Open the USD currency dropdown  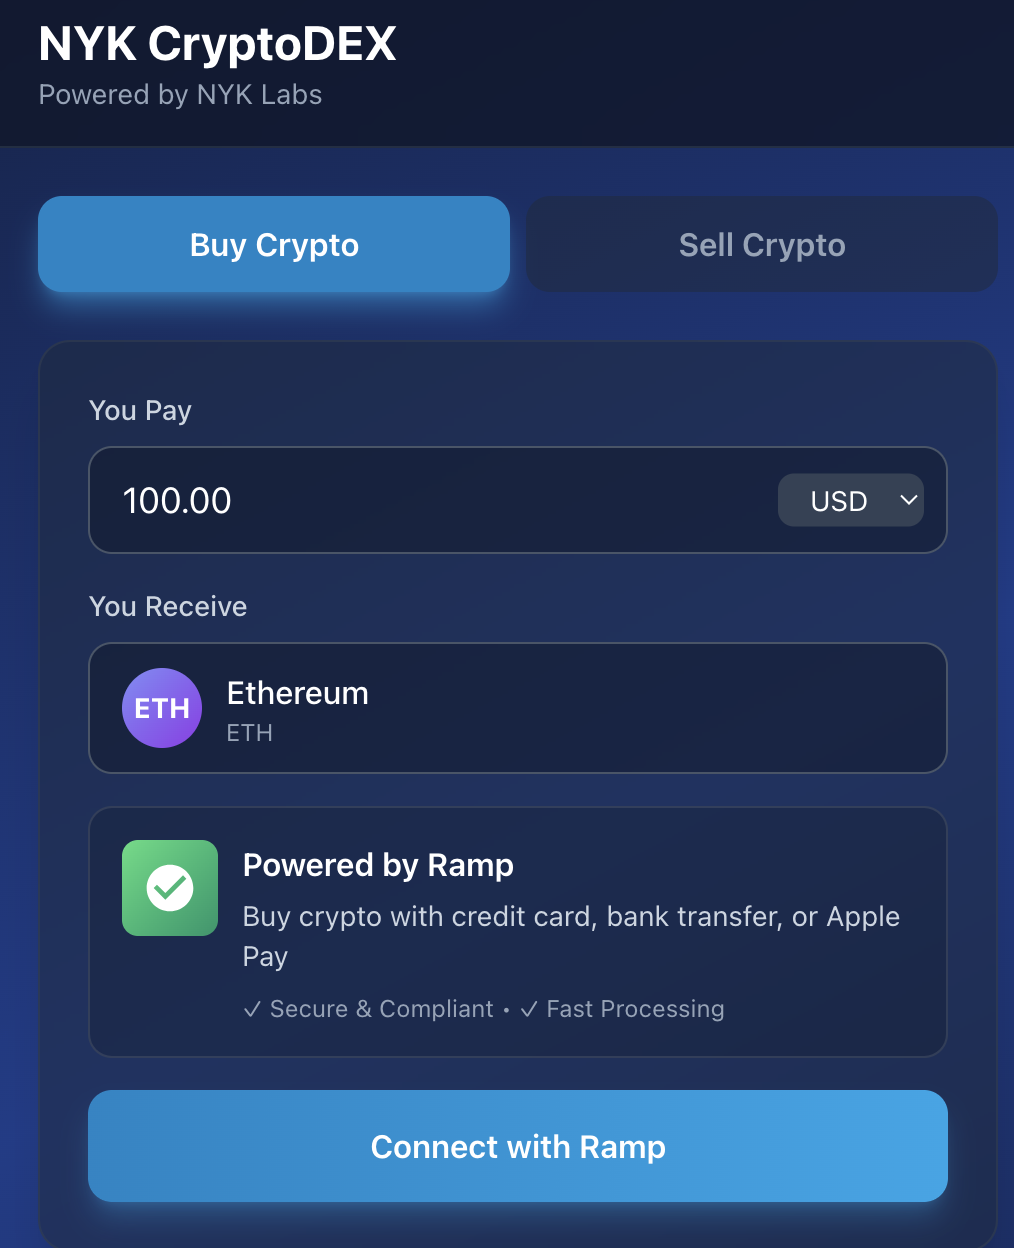coord(850,500)
